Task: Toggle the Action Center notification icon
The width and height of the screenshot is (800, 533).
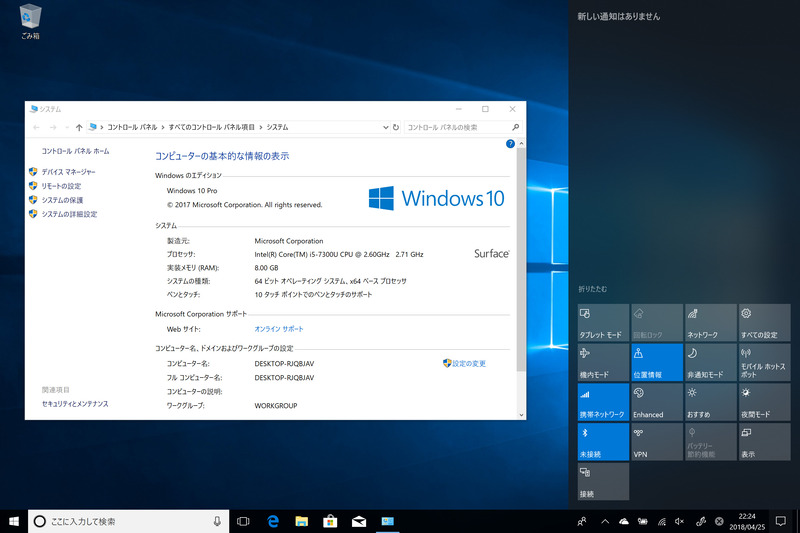Action: 780,521
